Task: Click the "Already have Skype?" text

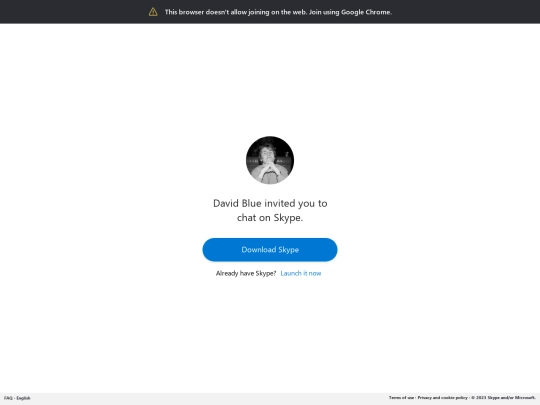Action: [x=246, y=273]
